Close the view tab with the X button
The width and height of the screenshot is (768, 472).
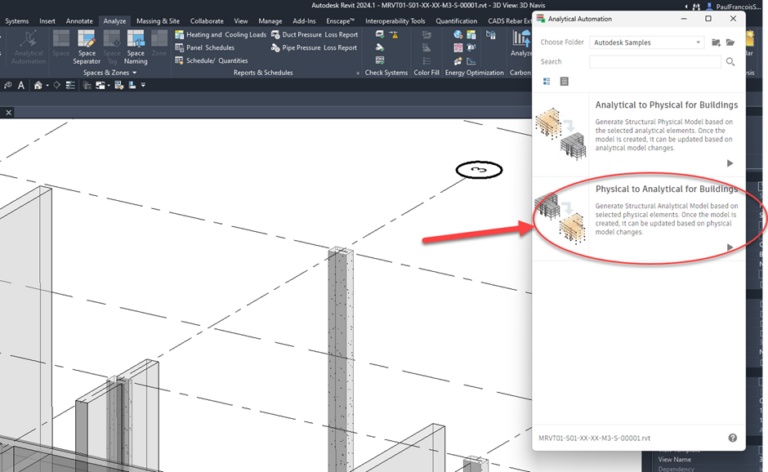pos(8,113)
